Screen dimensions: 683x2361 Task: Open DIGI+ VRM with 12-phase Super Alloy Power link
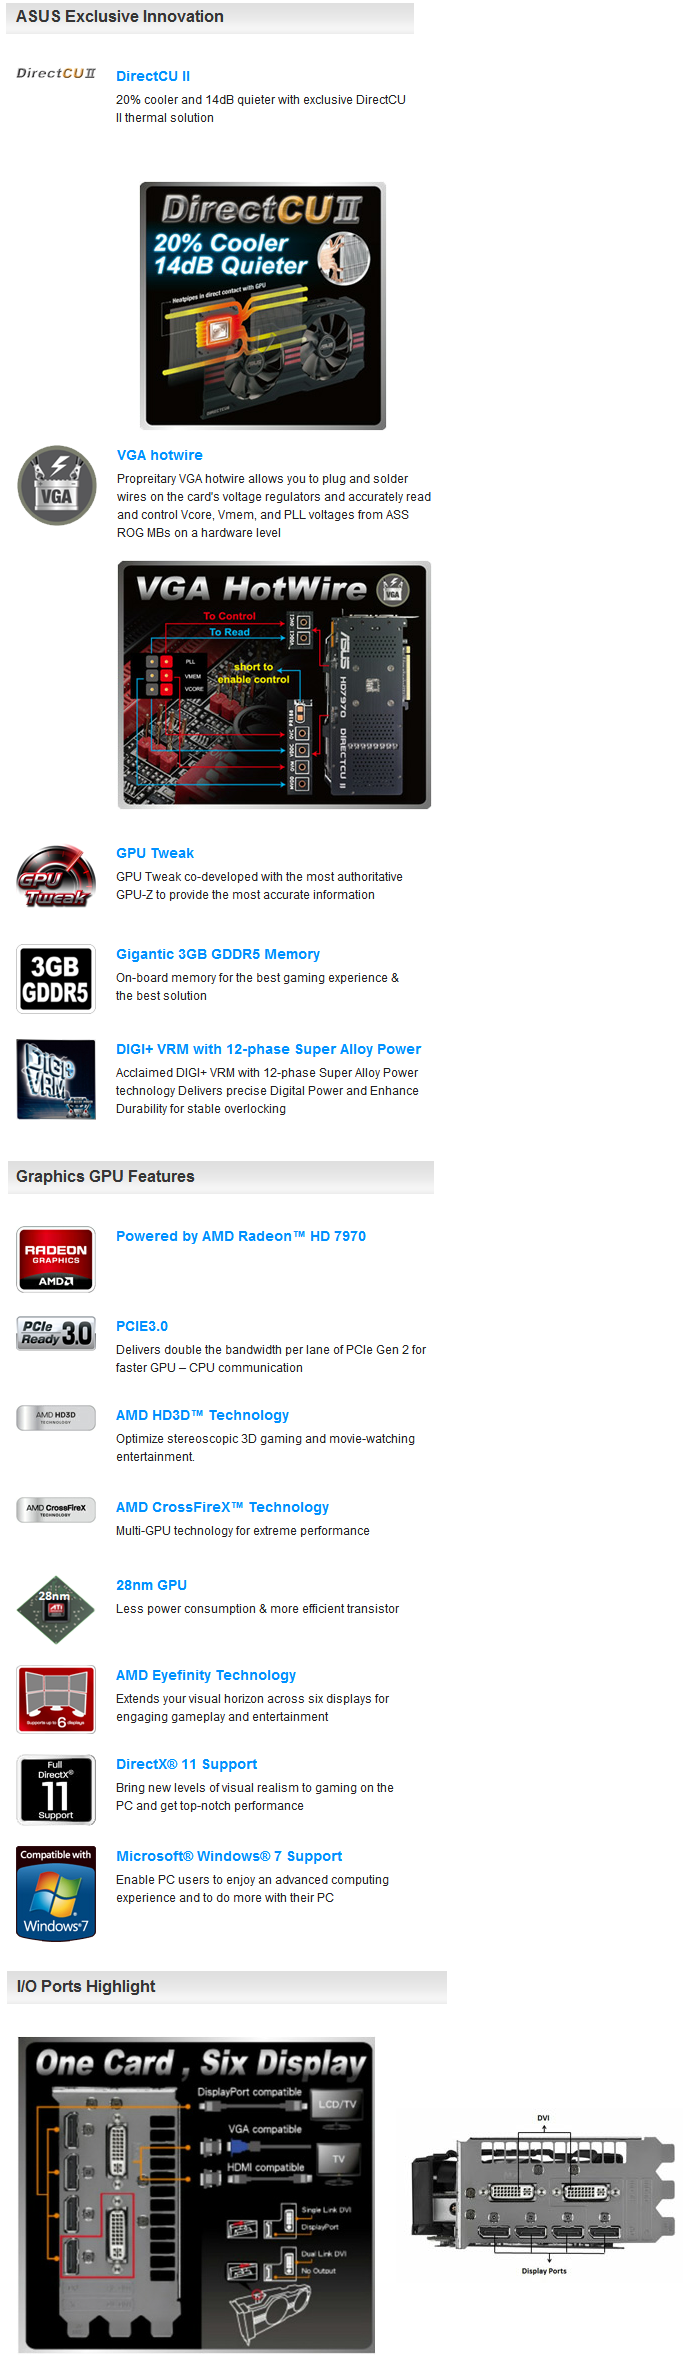(x=268, y=1049)
